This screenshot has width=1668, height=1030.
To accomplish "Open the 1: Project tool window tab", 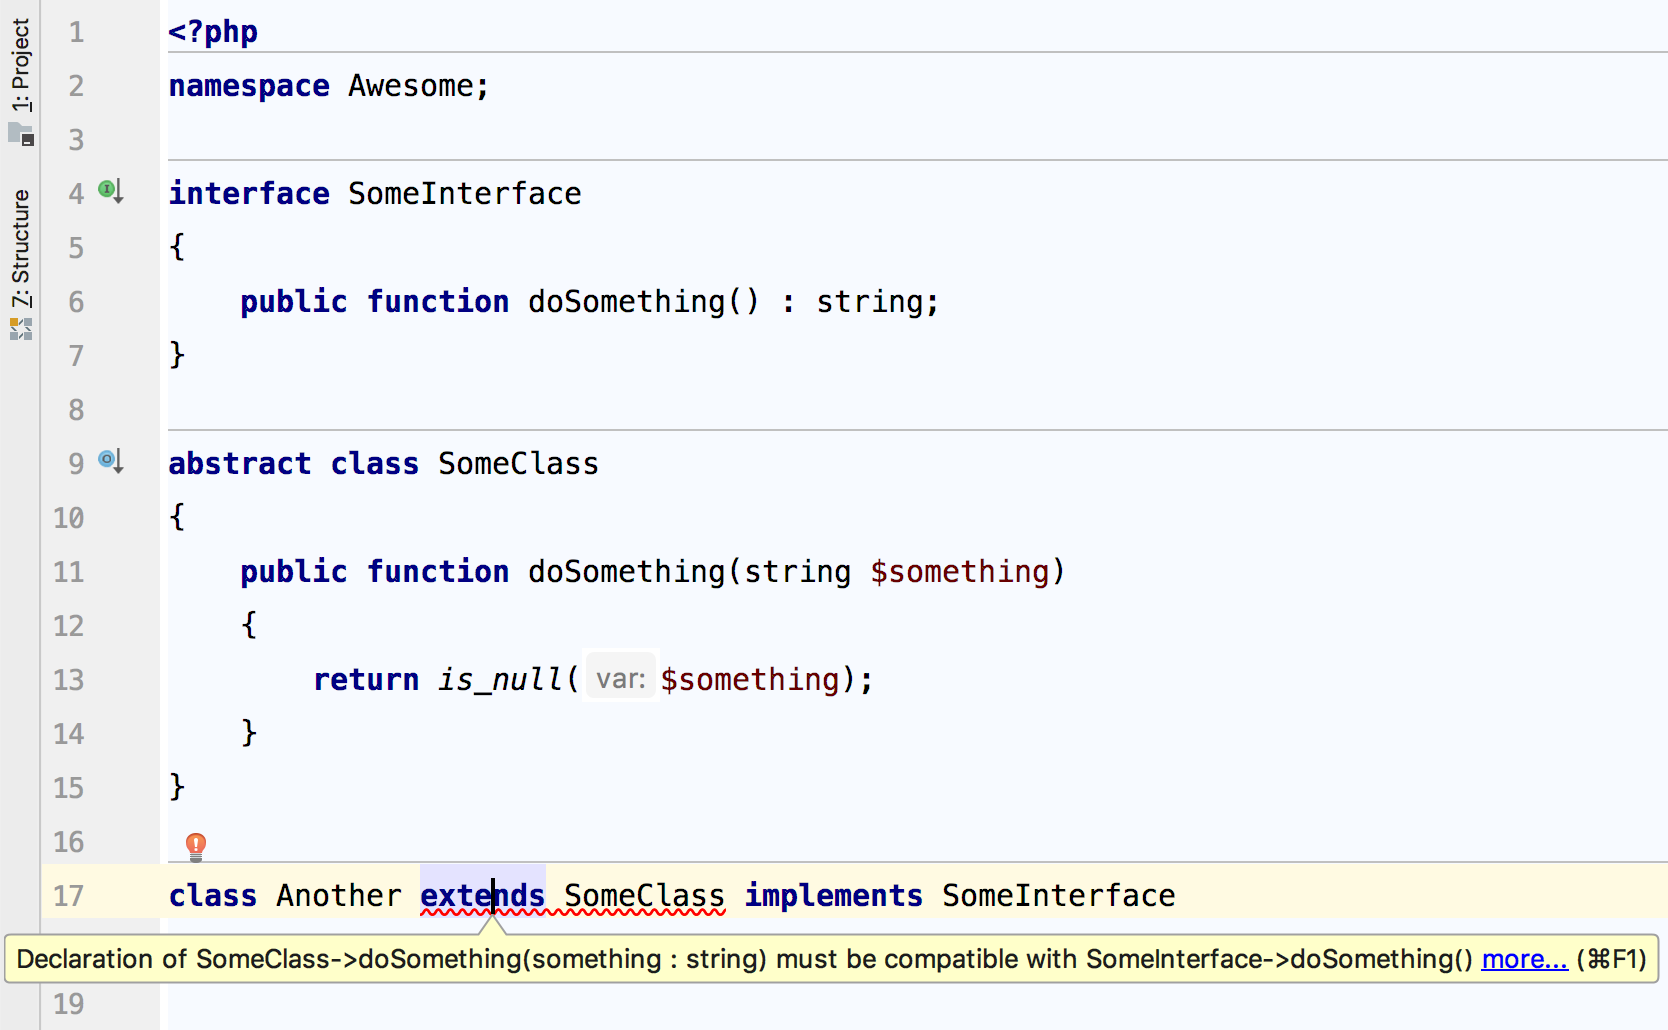I will [x=20, y=65].
